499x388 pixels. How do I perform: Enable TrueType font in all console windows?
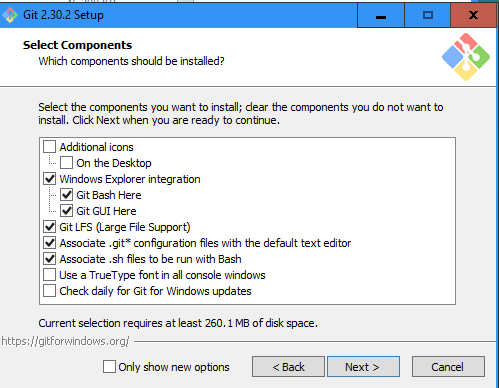point(50,275)
